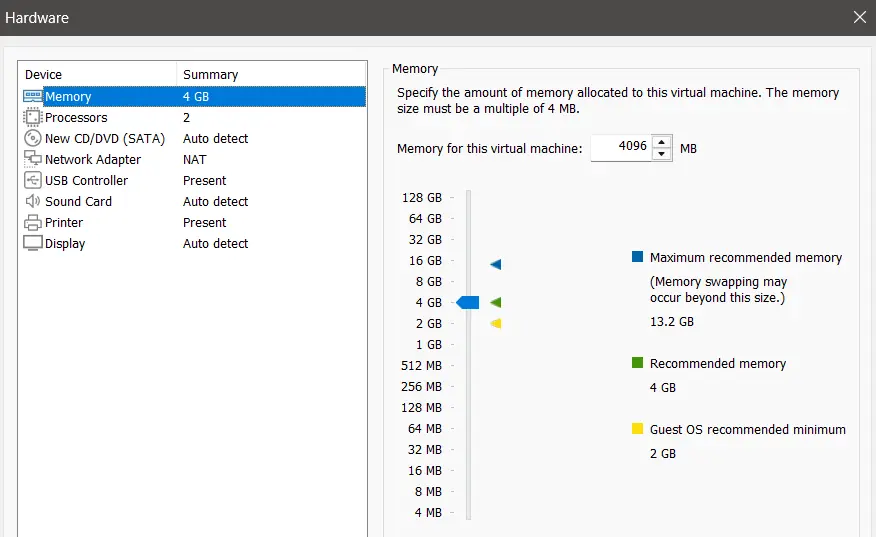Close the Hardware dialog window
This screenshot has height=537, width=876.
coord(859,17)
